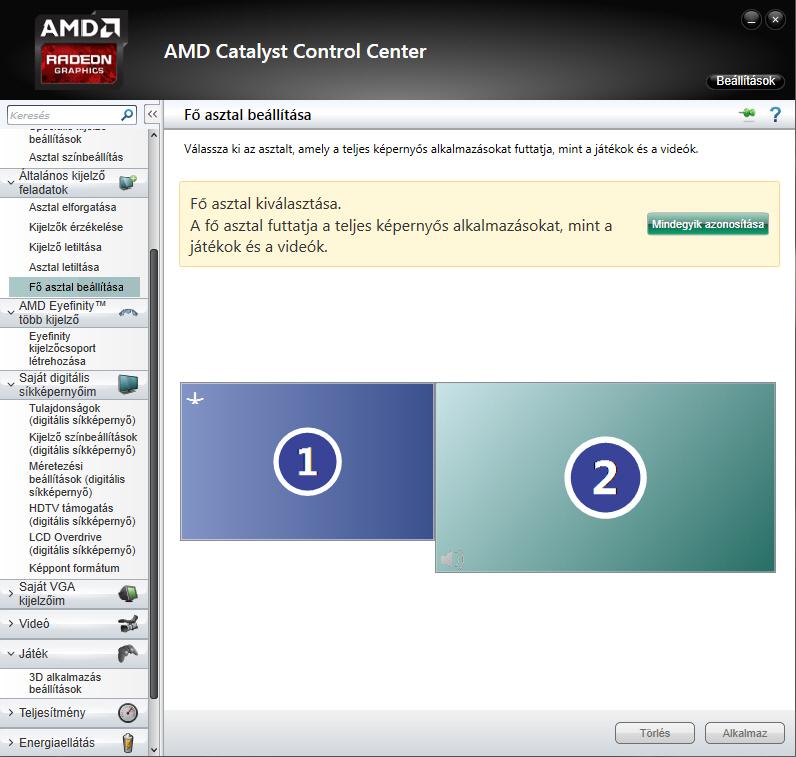
Task: Click sidebar scrollbar down arrow
Action: pyautogui.click(x=154, y=750)
